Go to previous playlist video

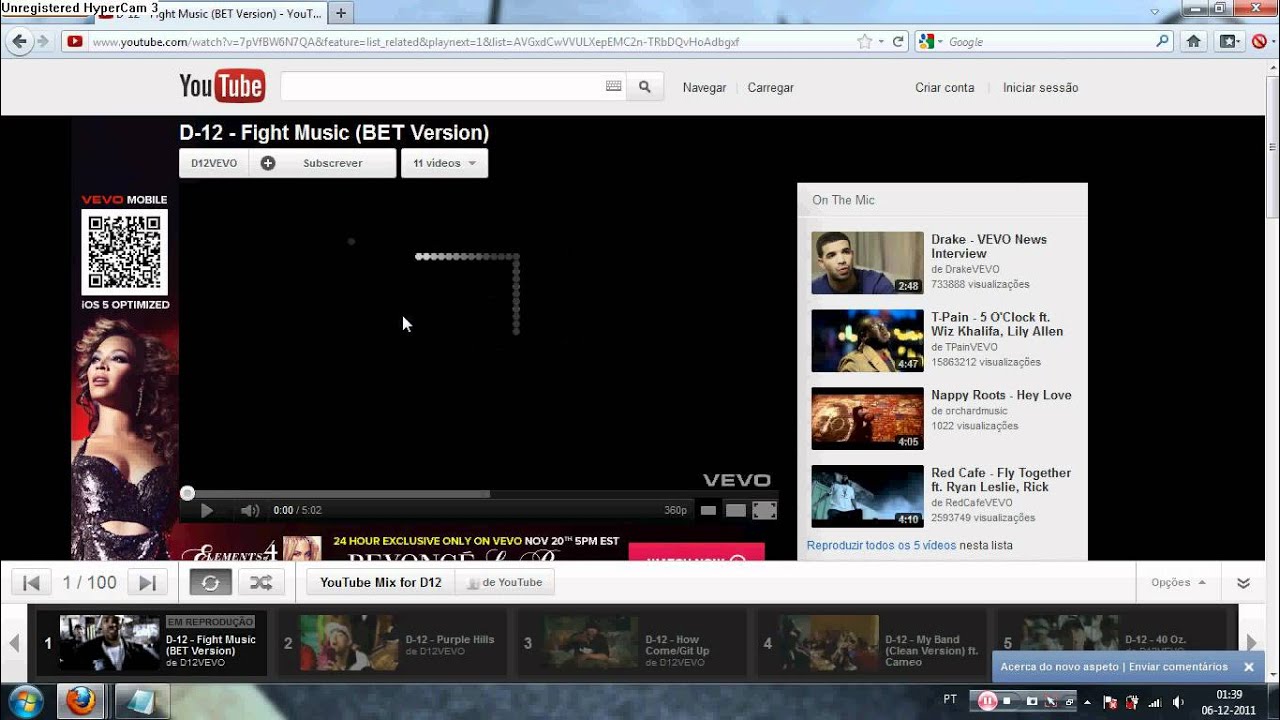click(31, 582)
